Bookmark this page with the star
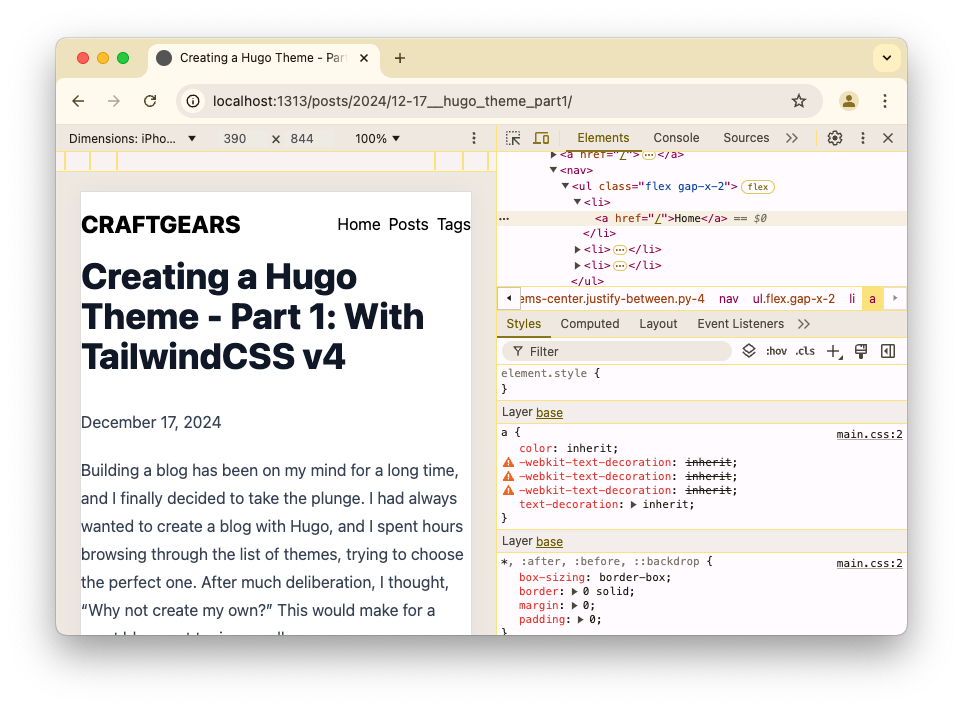The image size is (963, 709). 798,101
